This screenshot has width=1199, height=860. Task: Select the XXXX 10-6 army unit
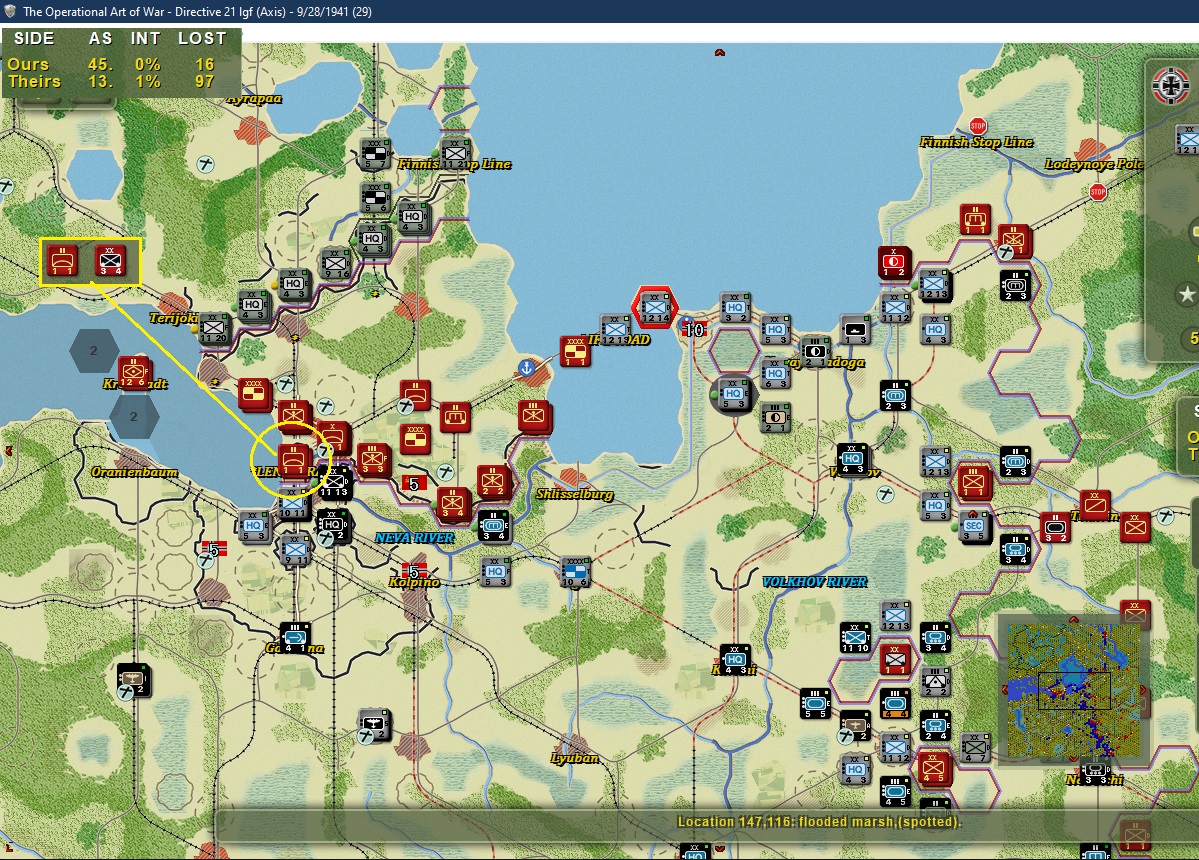576,572
